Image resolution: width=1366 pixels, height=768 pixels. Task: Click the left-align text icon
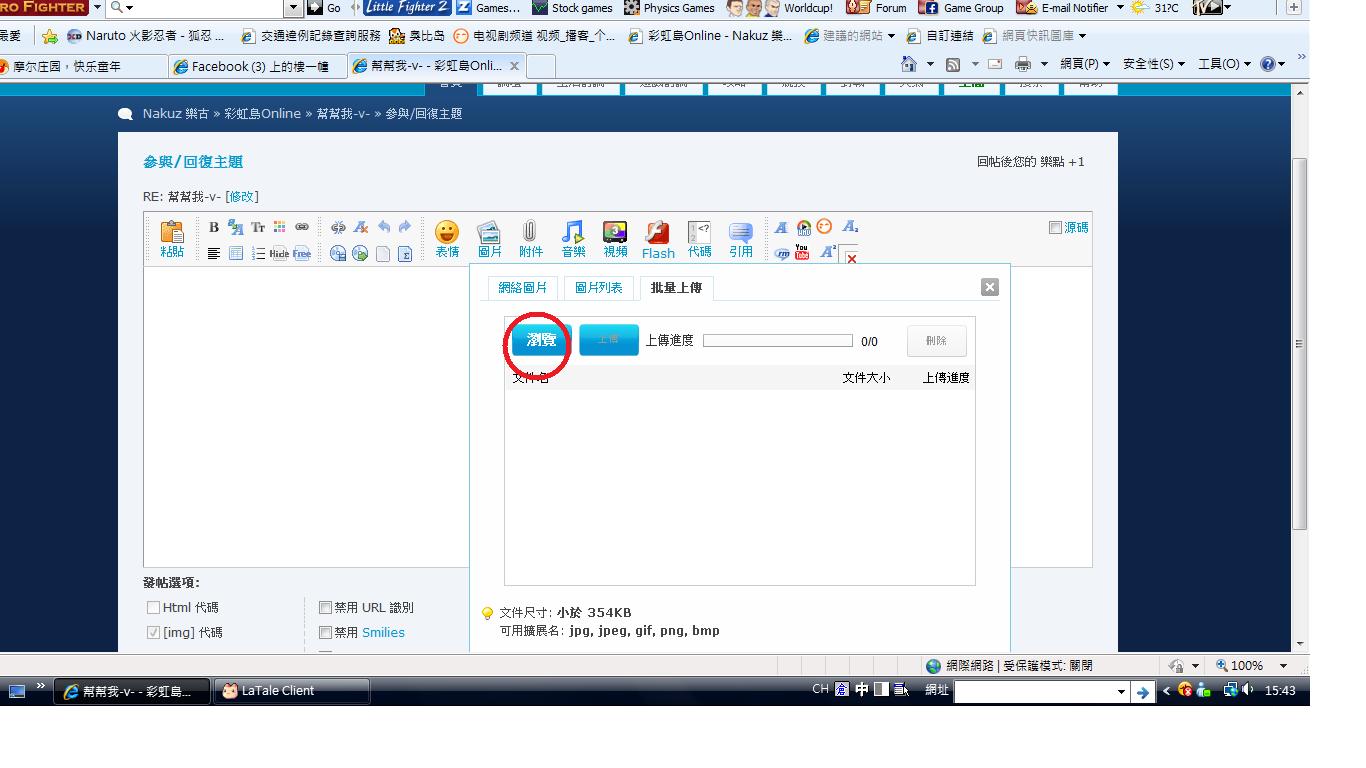click(x=214, y=254)
